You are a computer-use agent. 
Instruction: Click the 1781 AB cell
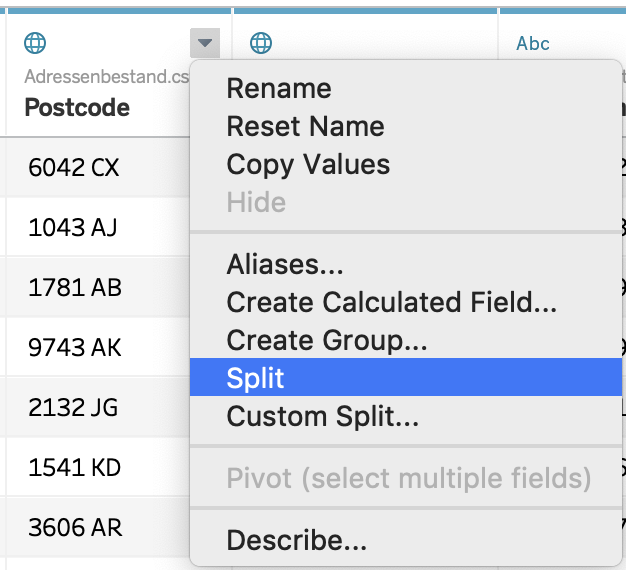tap(75, 287)
